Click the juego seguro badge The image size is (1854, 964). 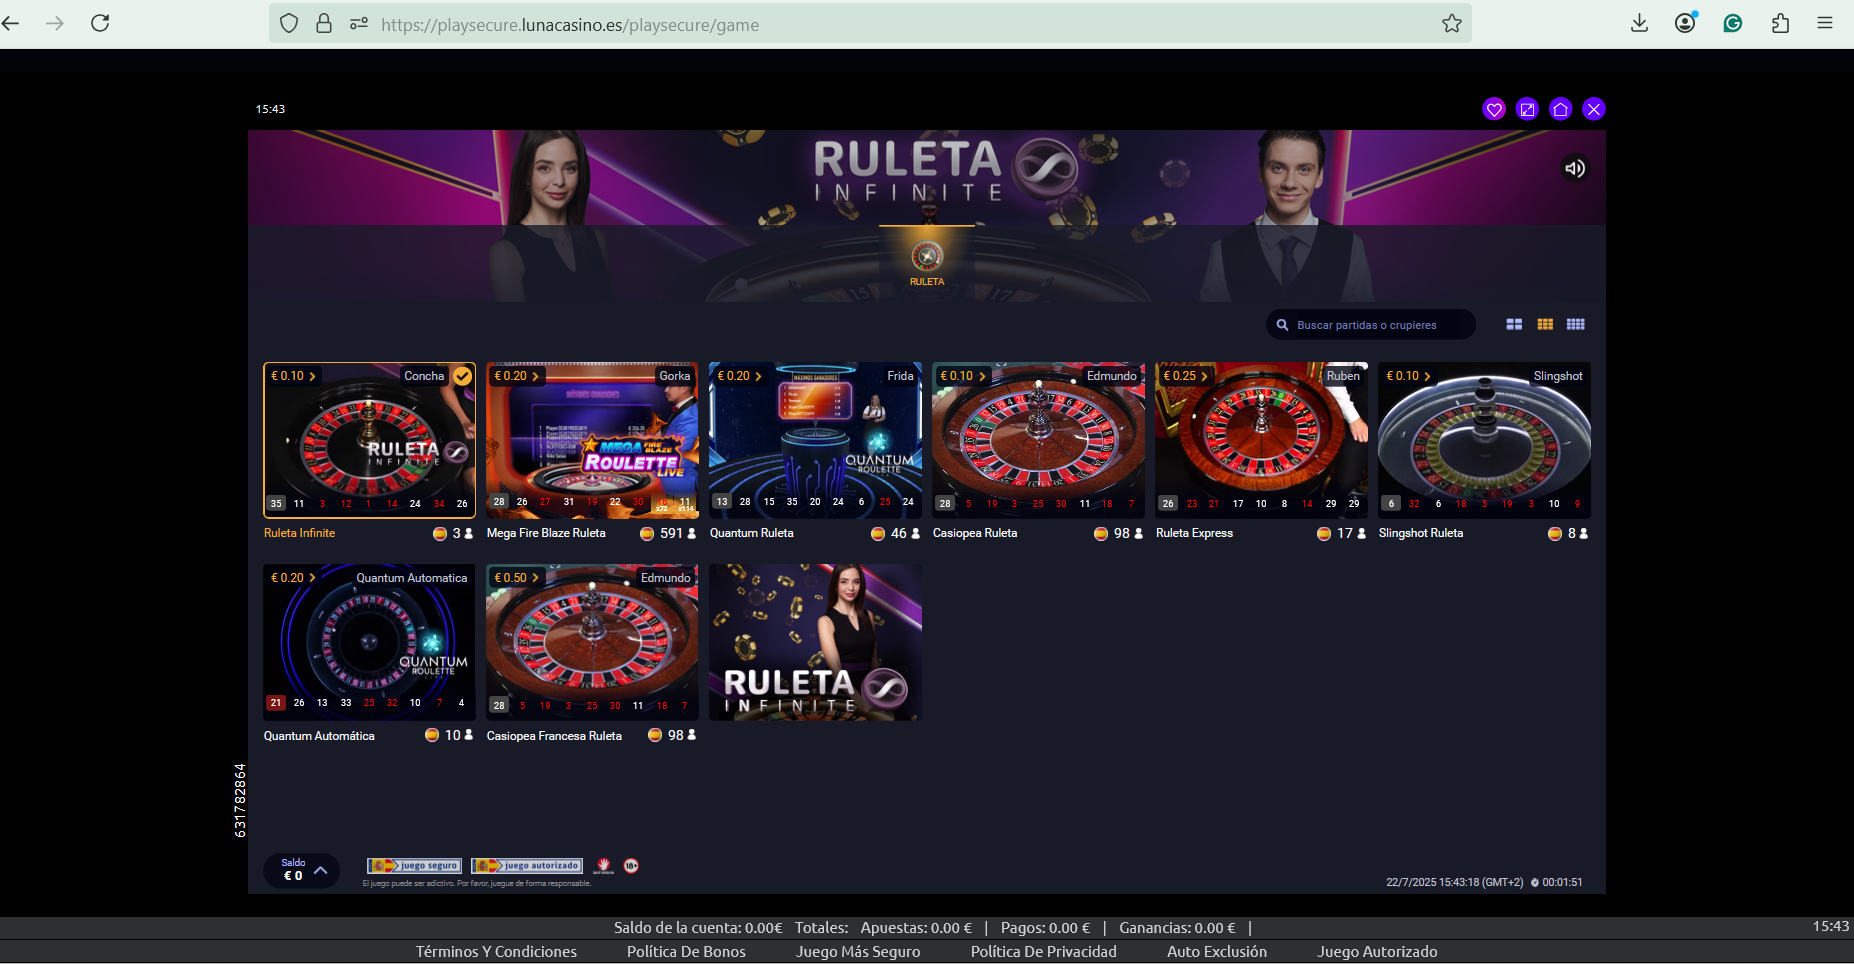point(414,866)
